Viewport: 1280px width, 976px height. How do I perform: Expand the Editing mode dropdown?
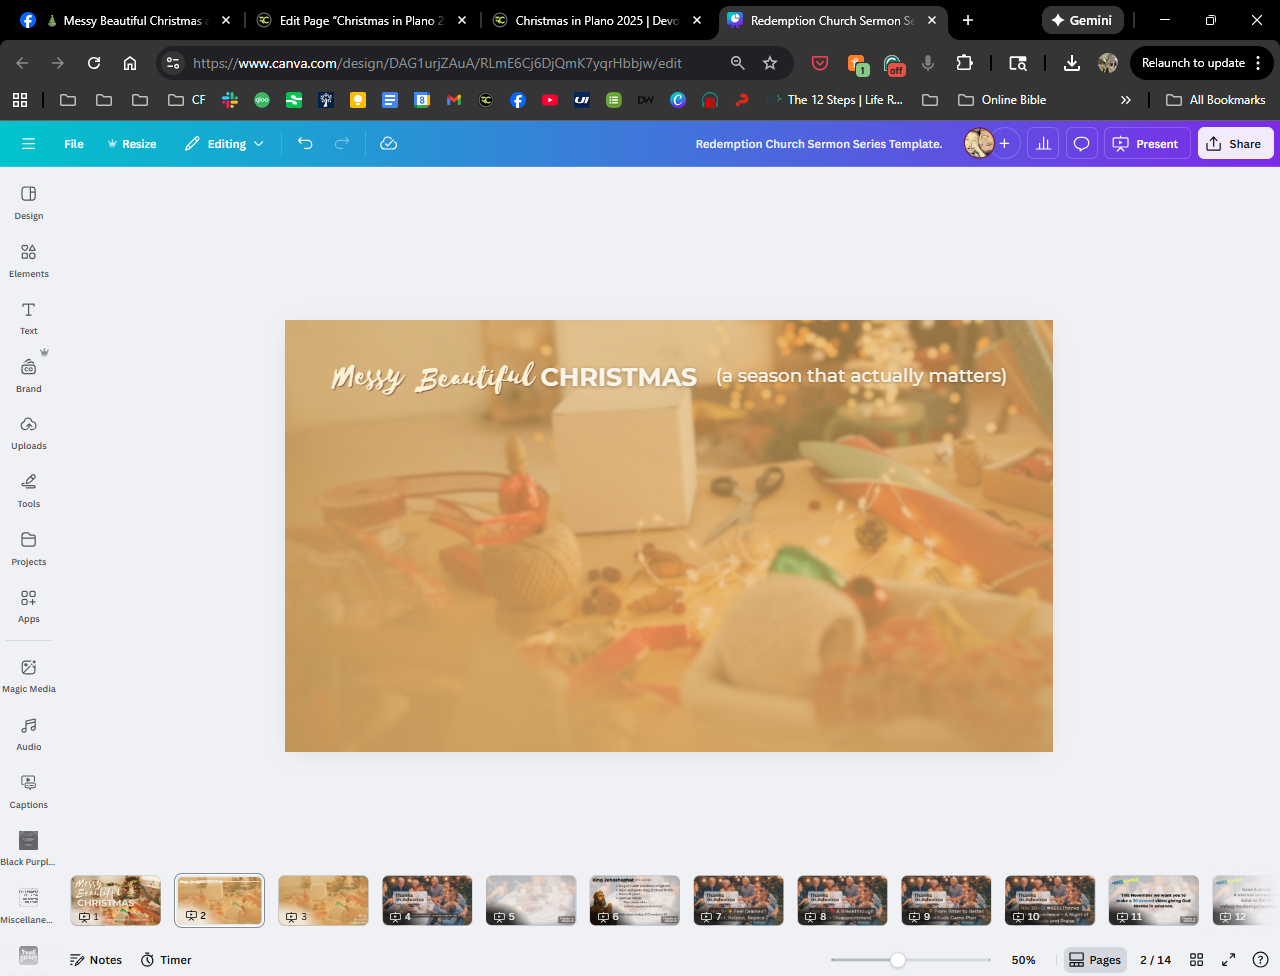(x=225, y=144)
